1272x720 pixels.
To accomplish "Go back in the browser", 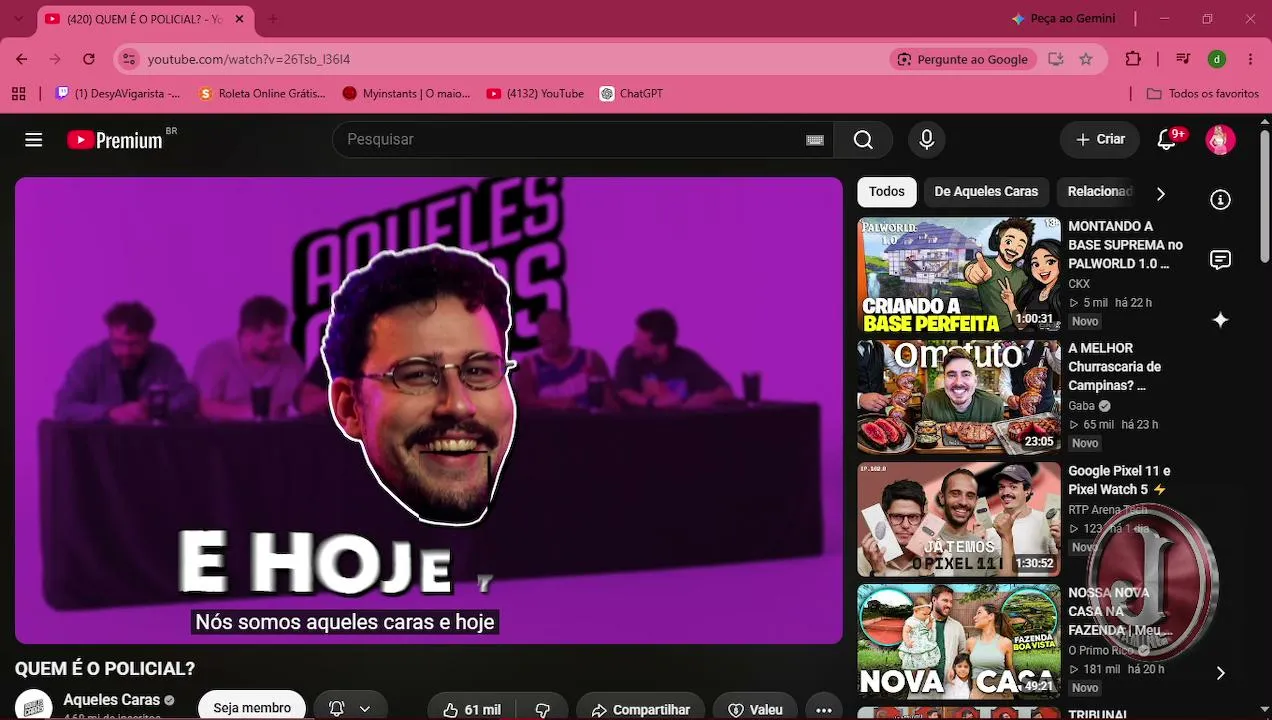I will click(22, 59).
